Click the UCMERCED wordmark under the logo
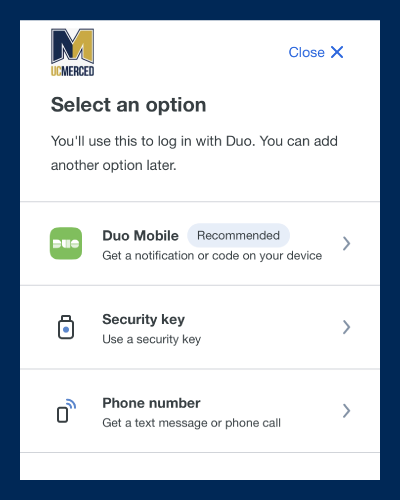Viewport: 400px width, 500px height. pyautogui.click(x=72, y=71)
